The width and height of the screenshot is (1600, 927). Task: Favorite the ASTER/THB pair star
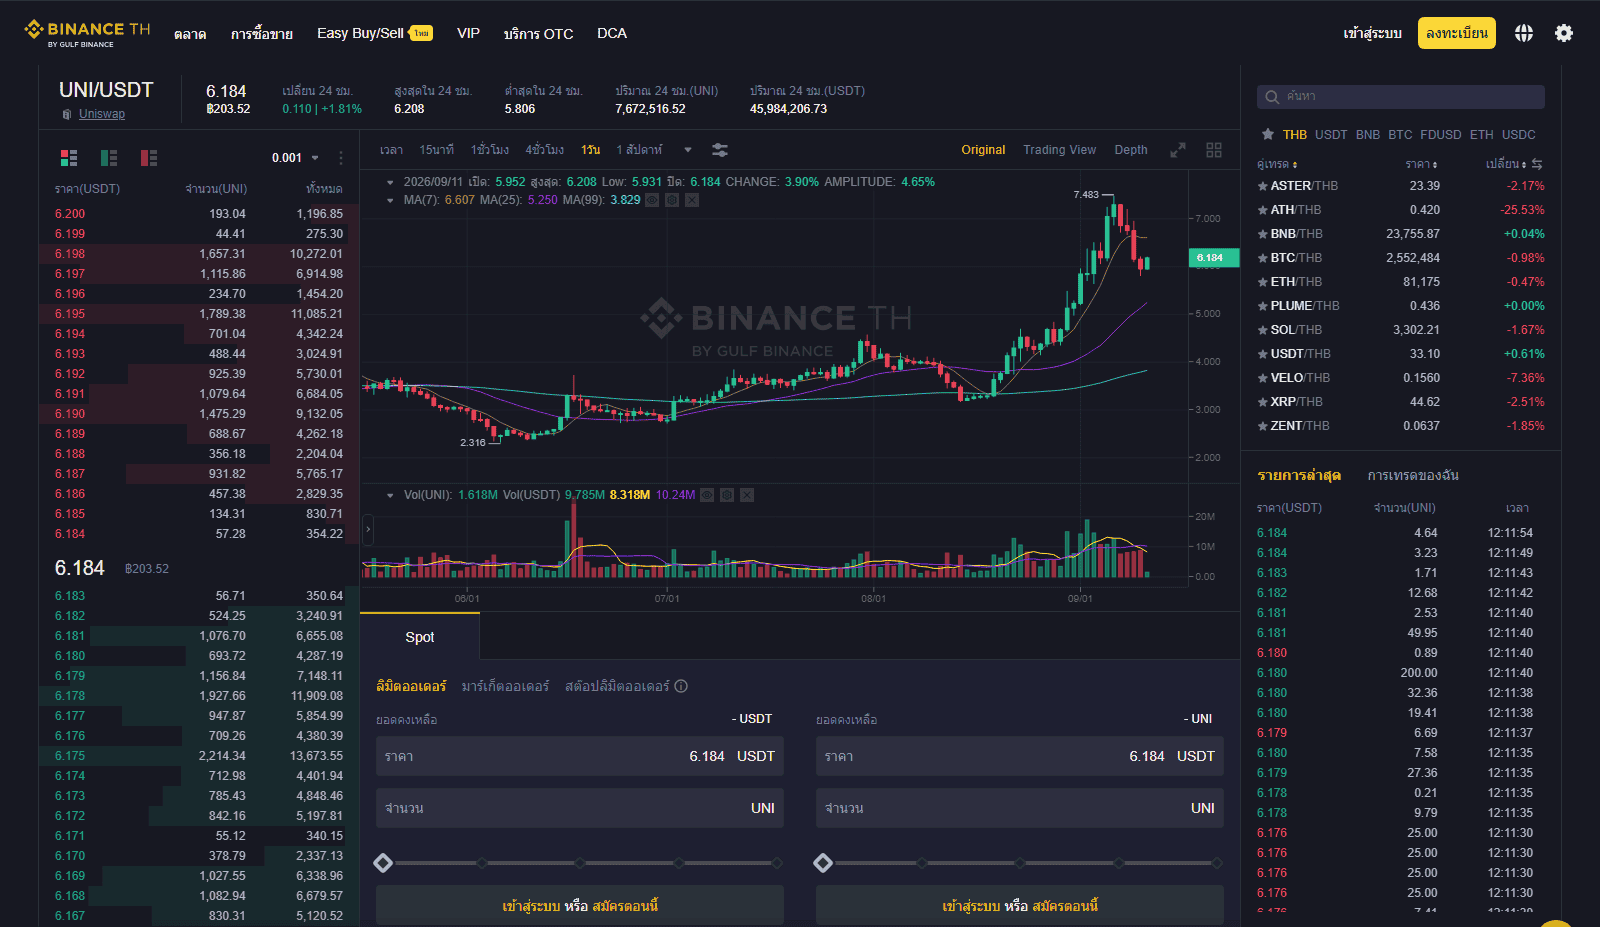tap(1263, 186)
